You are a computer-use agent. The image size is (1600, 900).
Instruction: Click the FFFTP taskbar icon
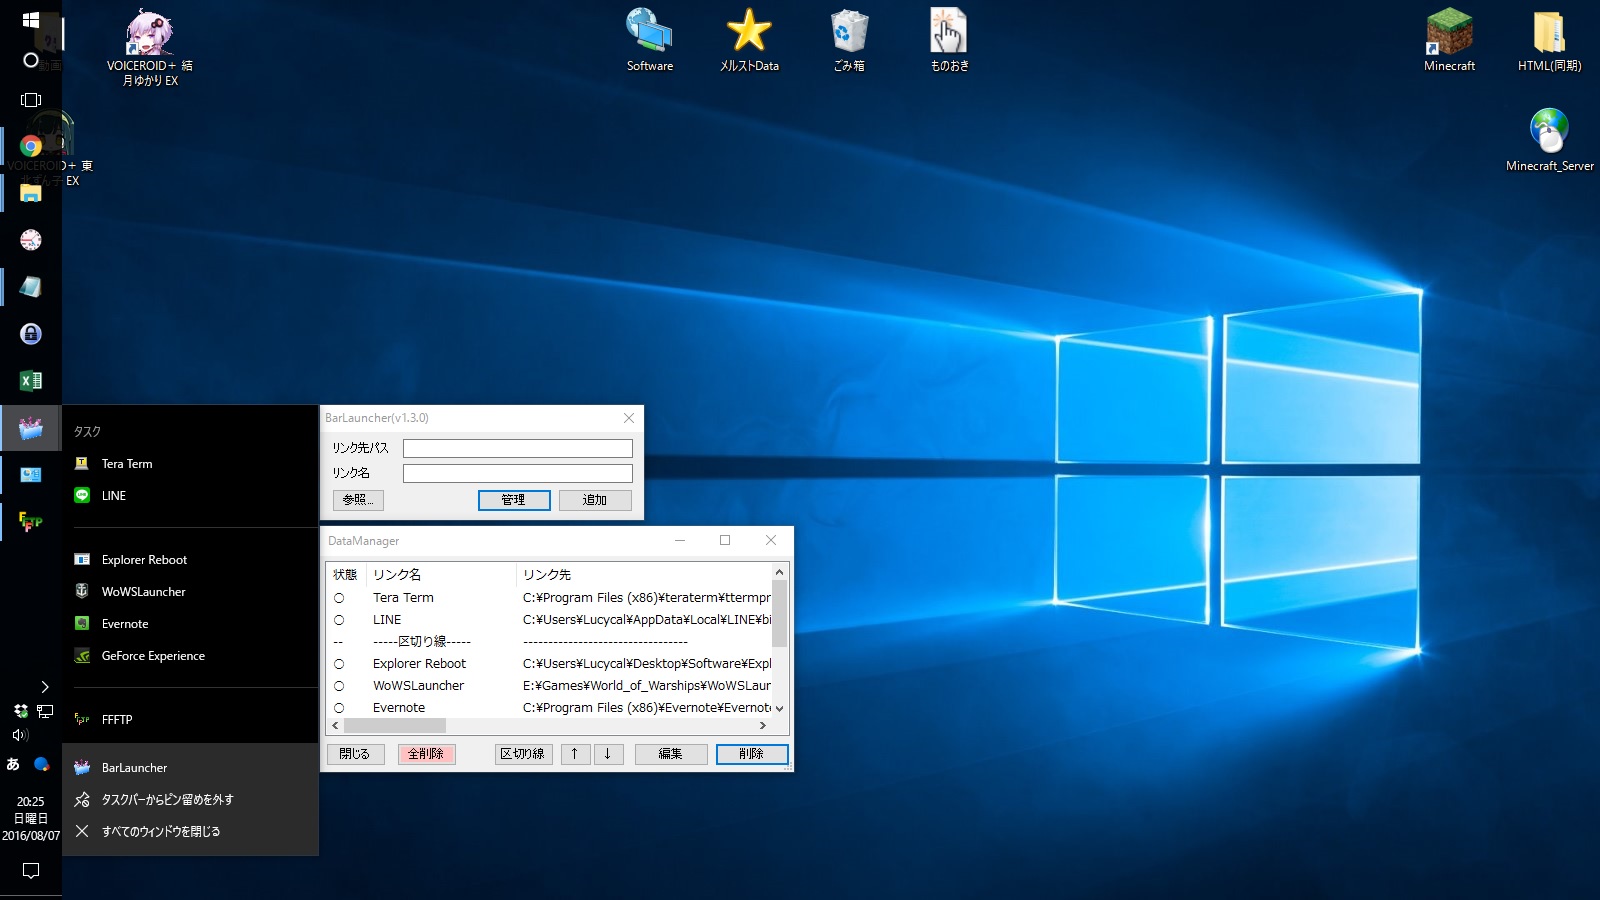coord(31,521)
